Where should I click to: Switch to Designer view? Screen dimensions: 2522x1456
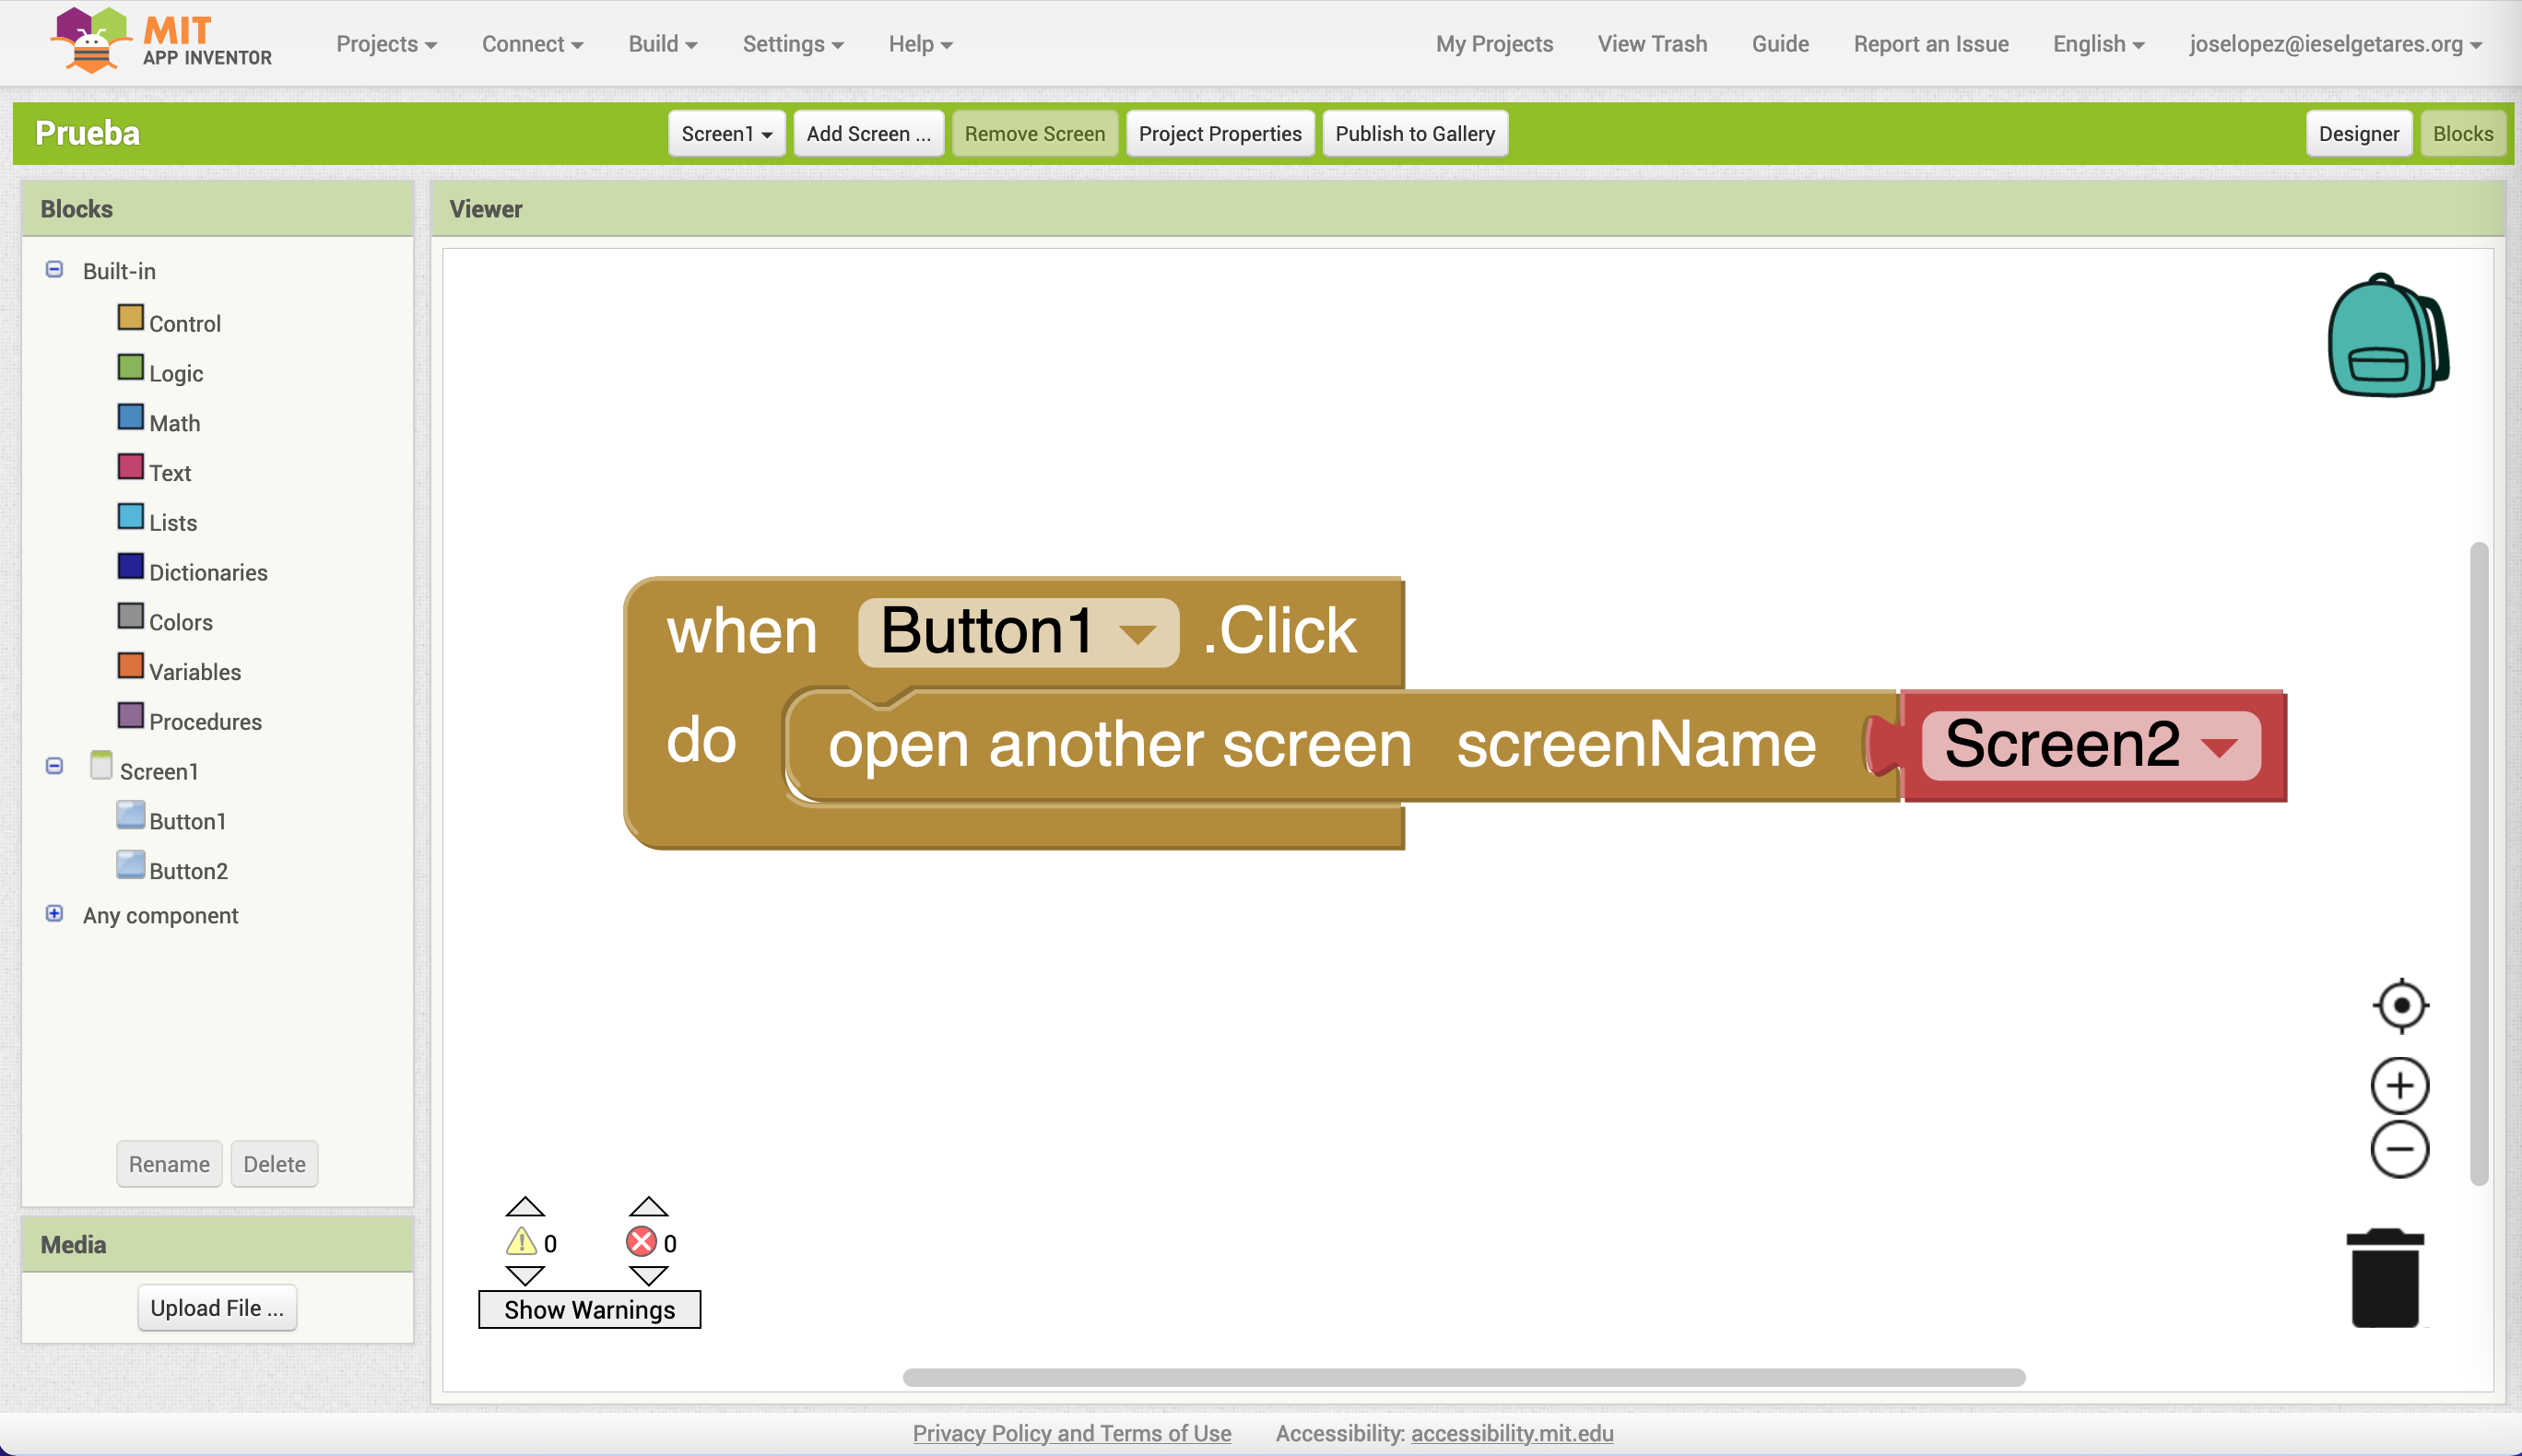tap(2358, 134)
